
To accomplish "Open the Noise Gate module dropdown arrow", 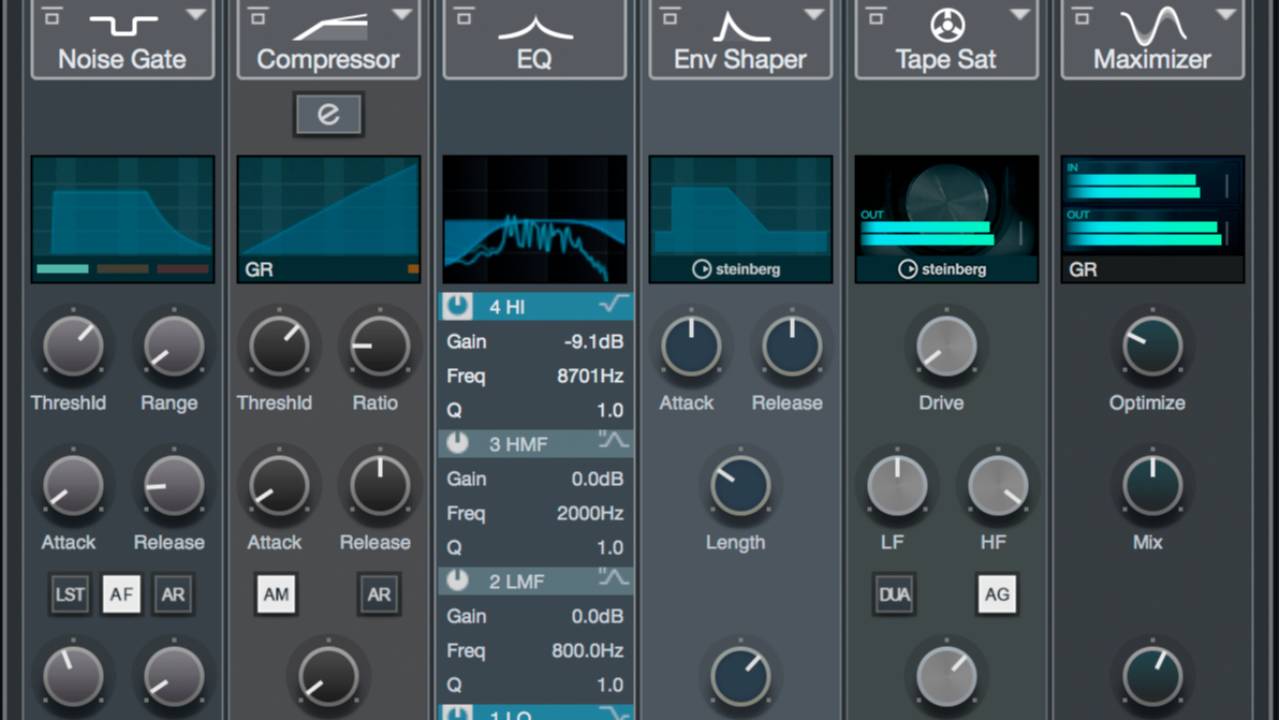I will (196, 13).
